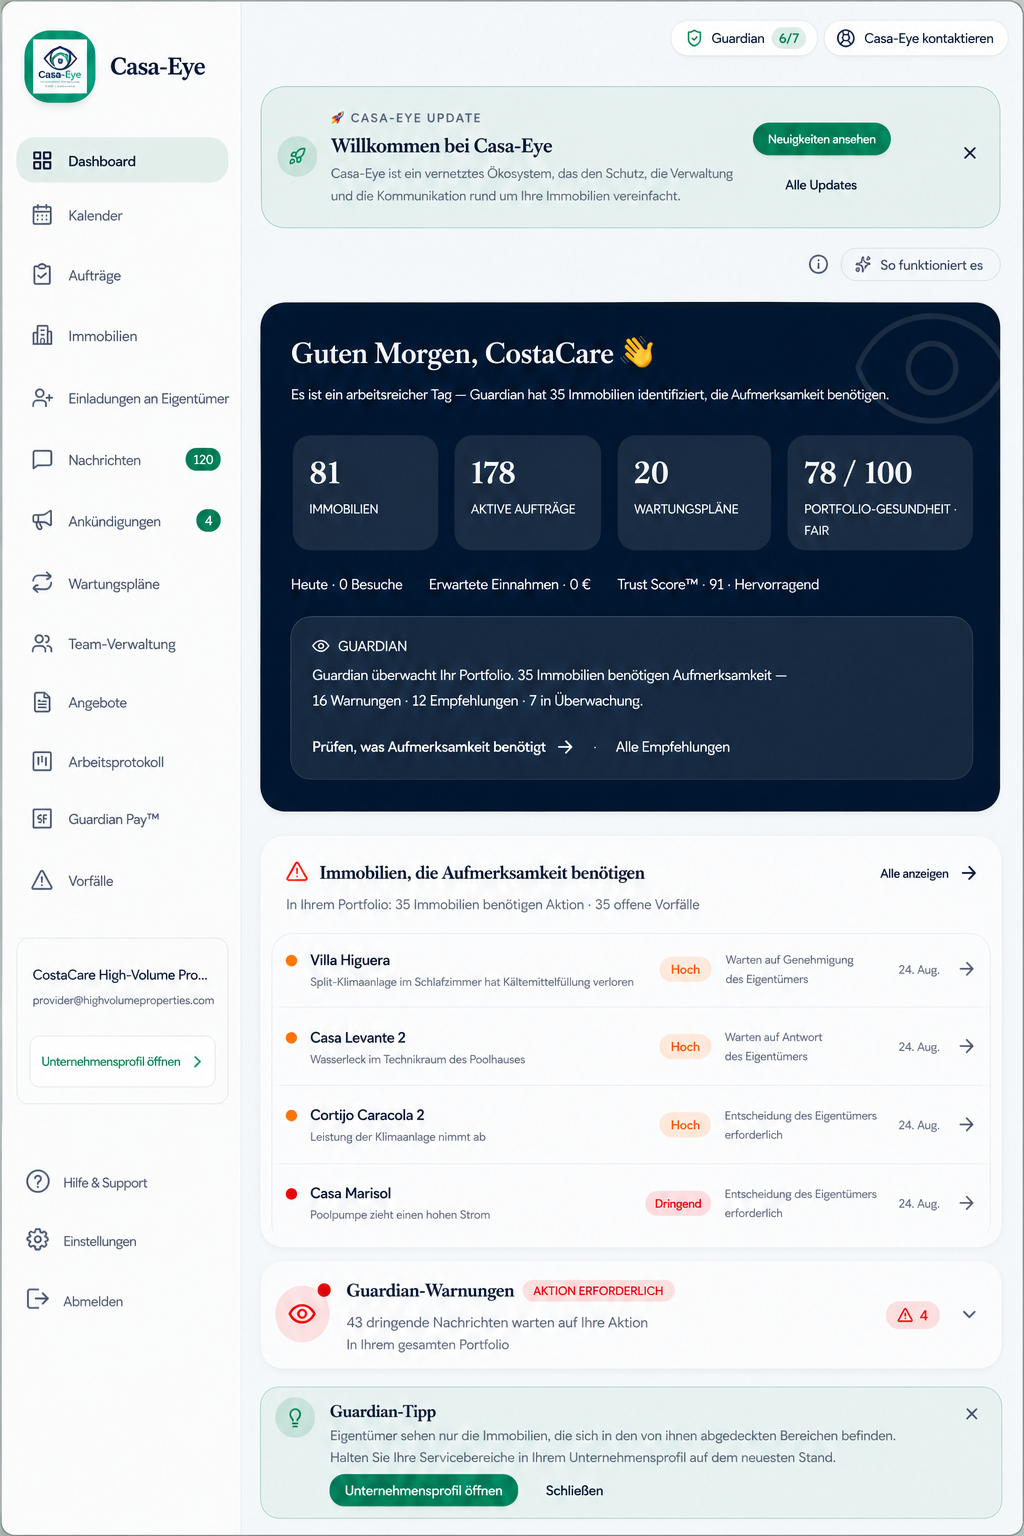The height and width of the screenshot is (1536, 1024).
Task: Click the Dringend tag on Casa Marisol
Action: click(678, 1203)
